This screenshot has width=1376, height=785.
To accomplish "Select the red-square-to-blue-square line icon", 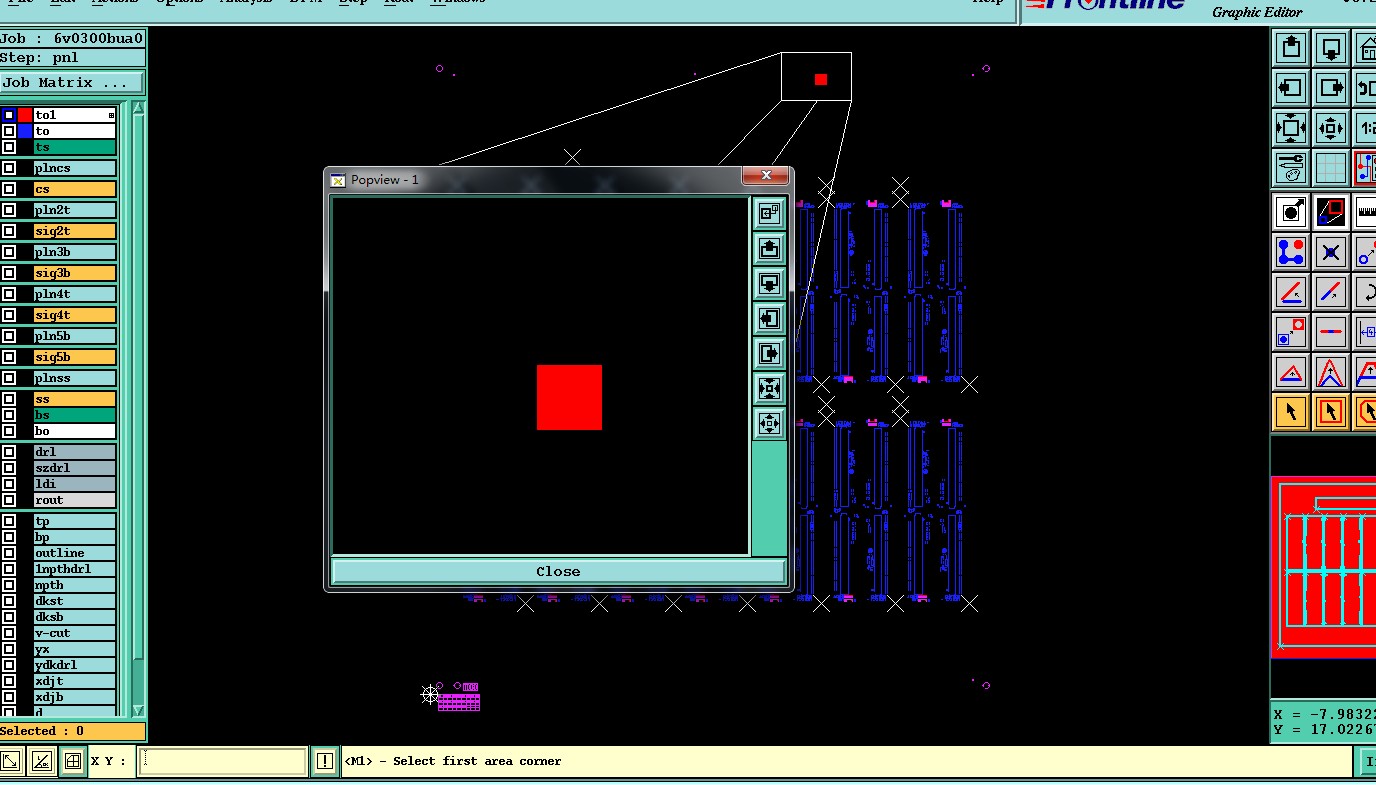I will (1330, 212).
